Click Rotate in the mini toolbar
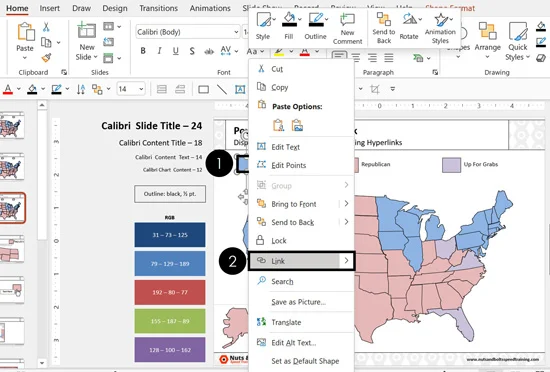The image size is (550, 372). 409,26
